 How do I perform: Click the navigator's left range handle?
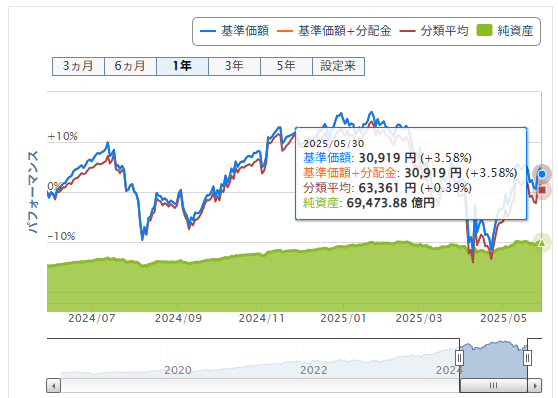(x=459, y=357)
